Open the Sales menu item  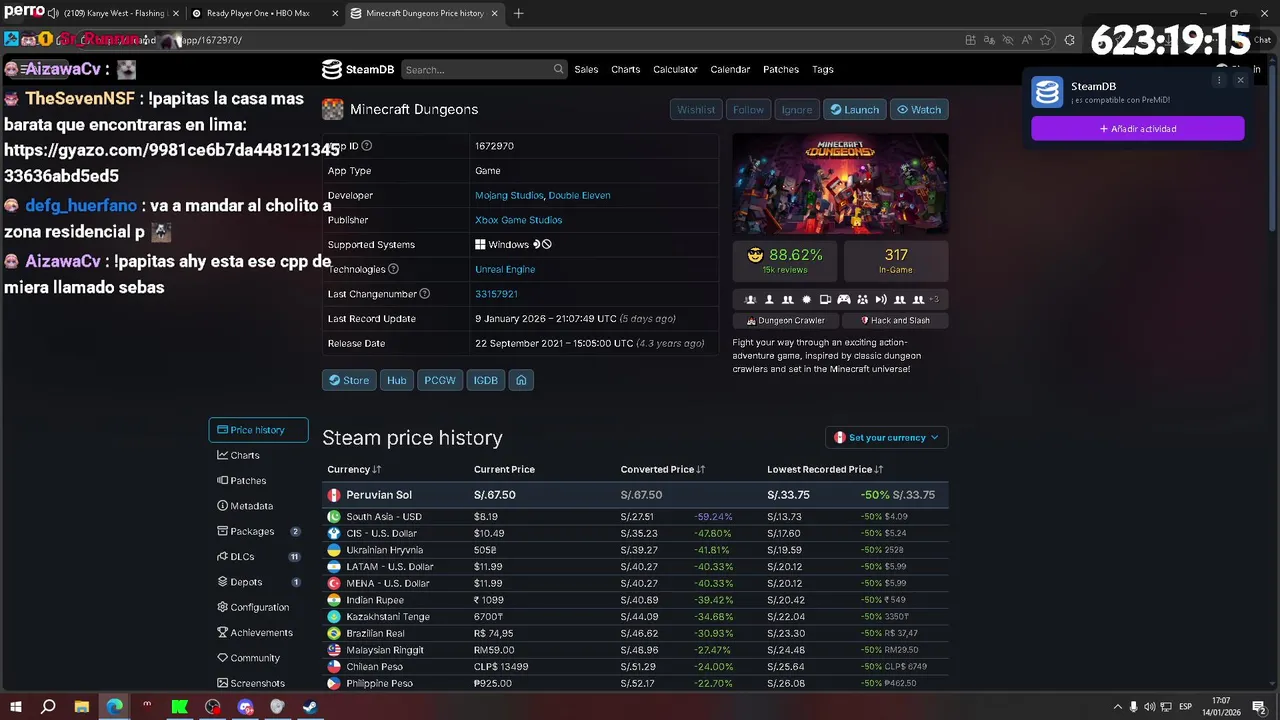pos(586,69)
